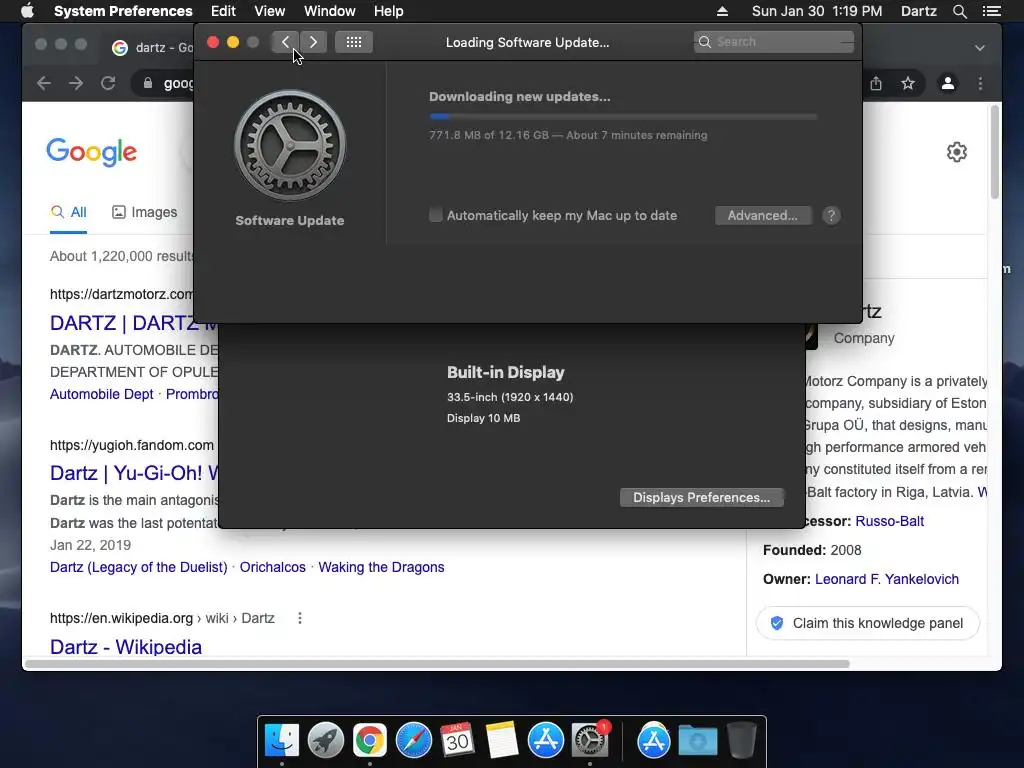Click Chrome back arrow

click(44, 83)
